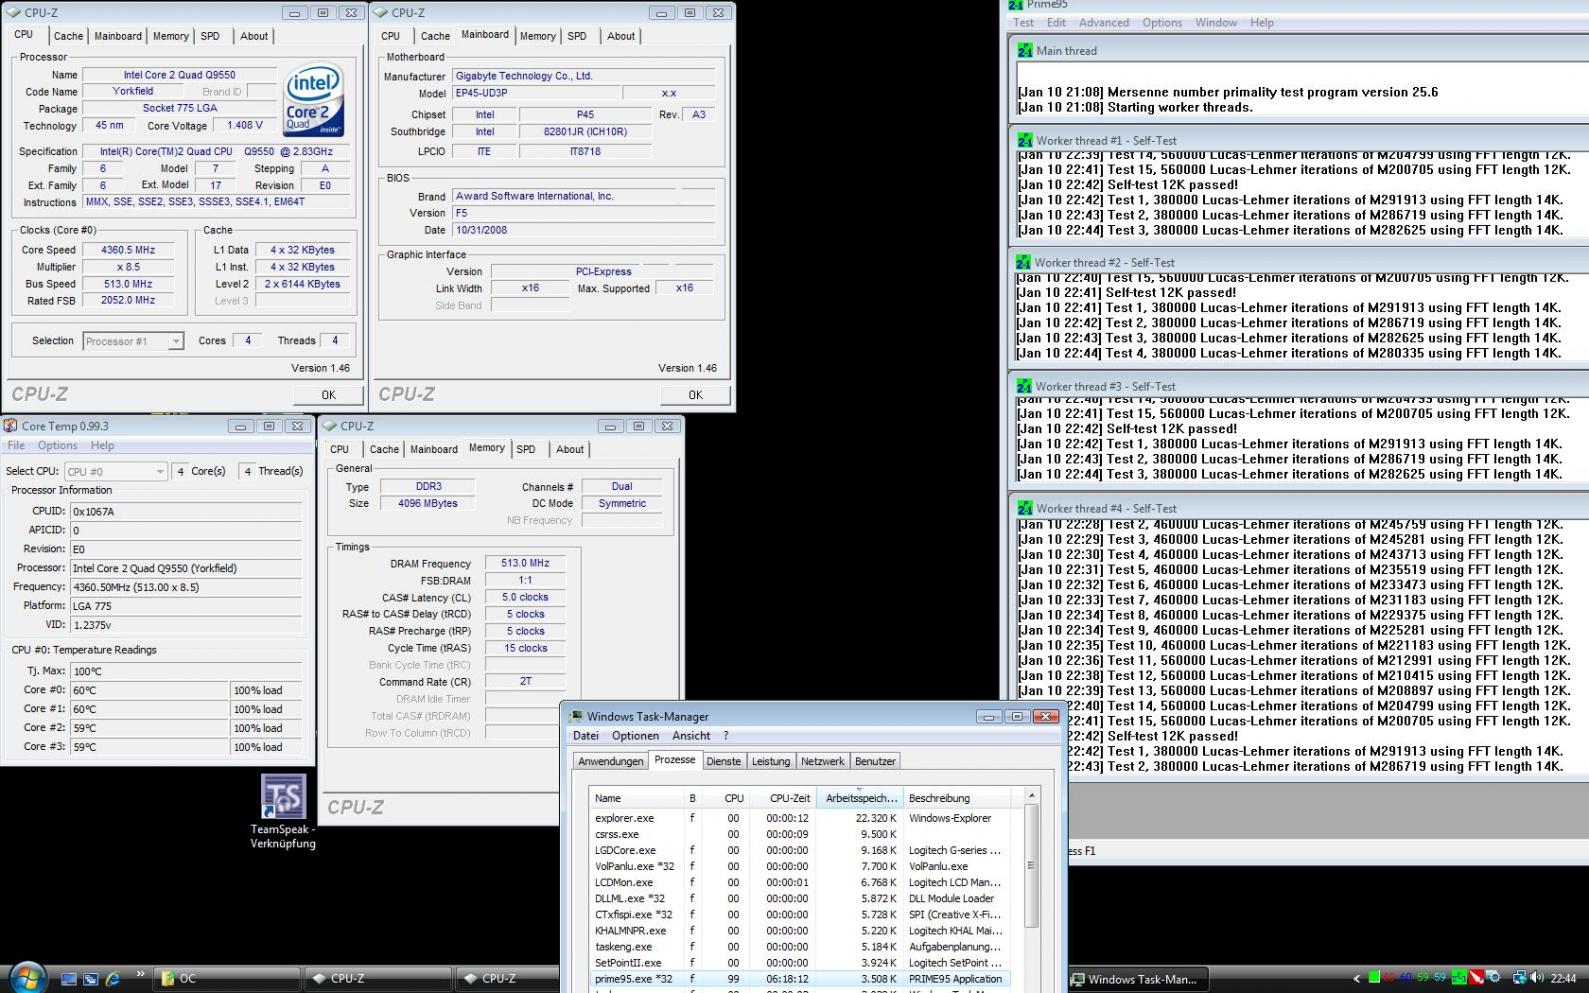Open Mainboard tab in CPU-Z memory window

pyautogui.click(x=434, y=449)
